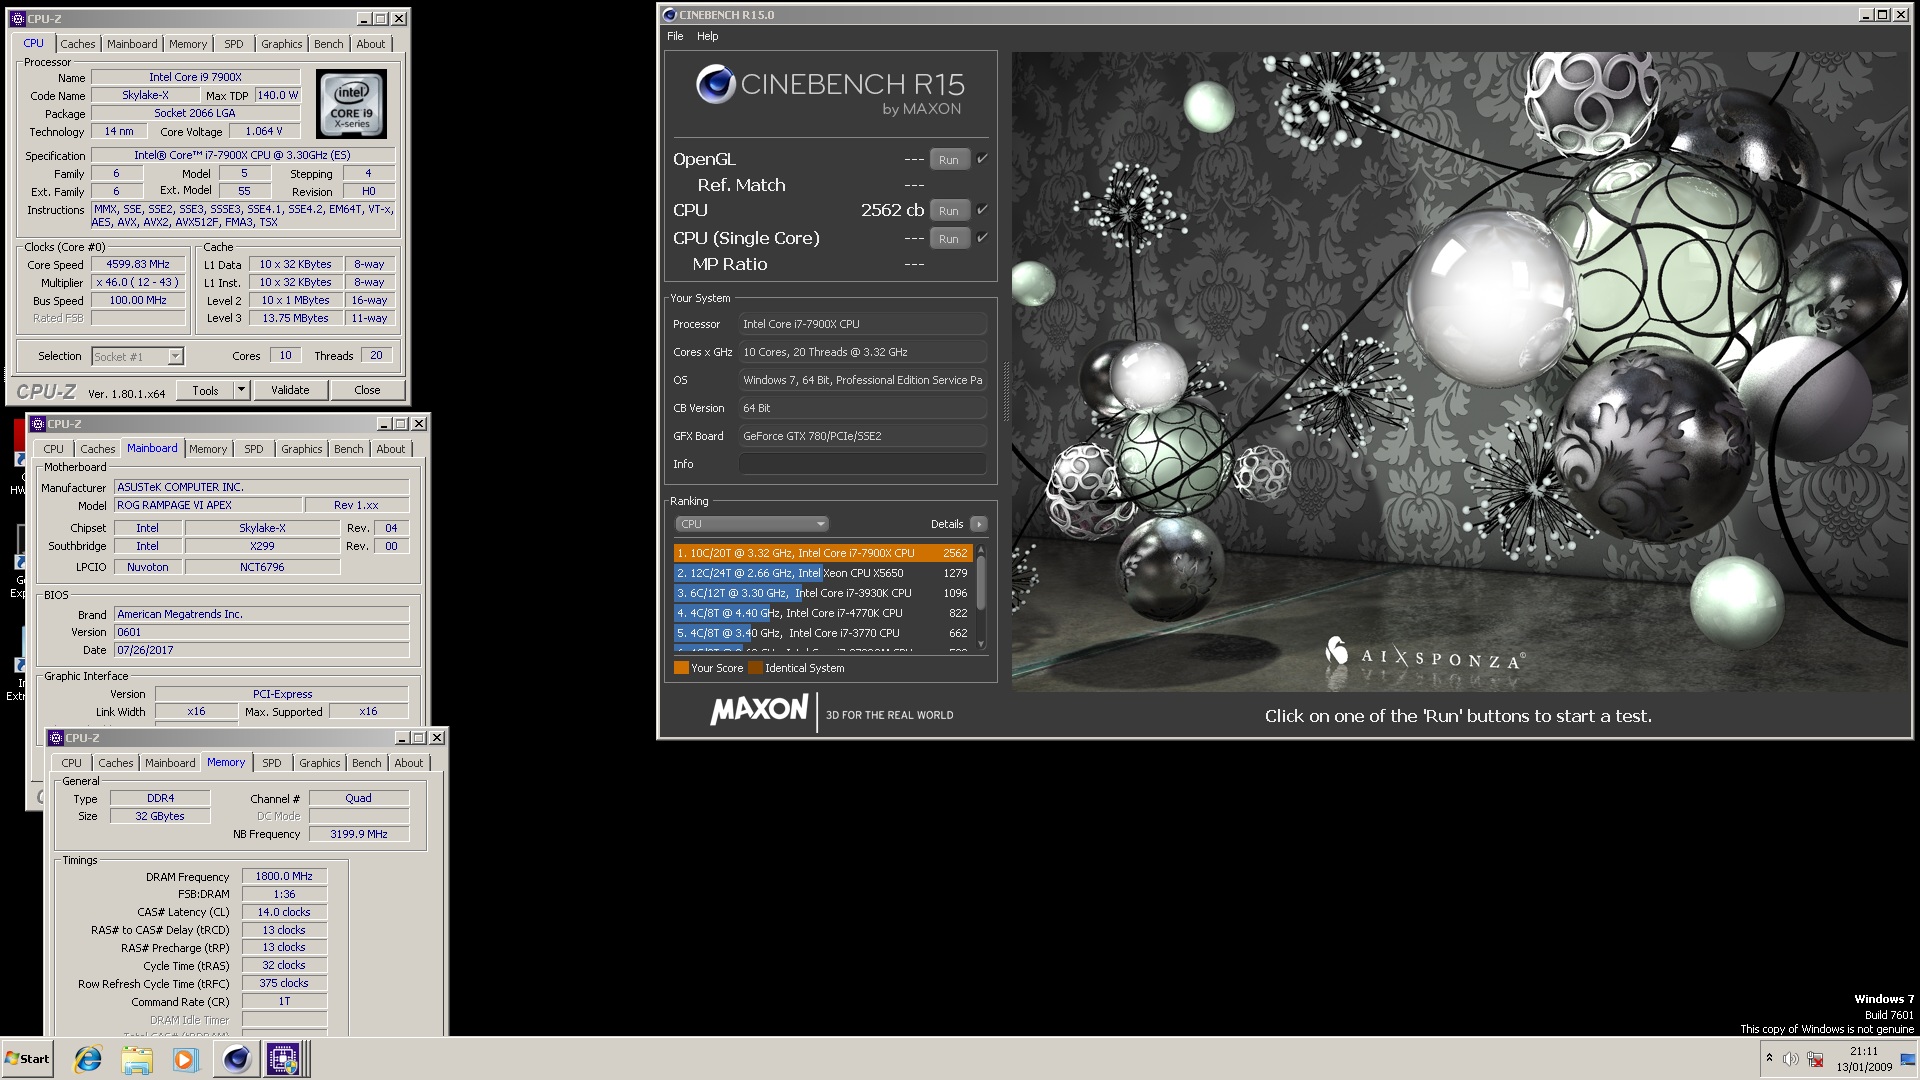This screenshot has width=1920, height=1080.
Task: Click the Cinebench R15.0 title bar icon
Action: (670, 15)
